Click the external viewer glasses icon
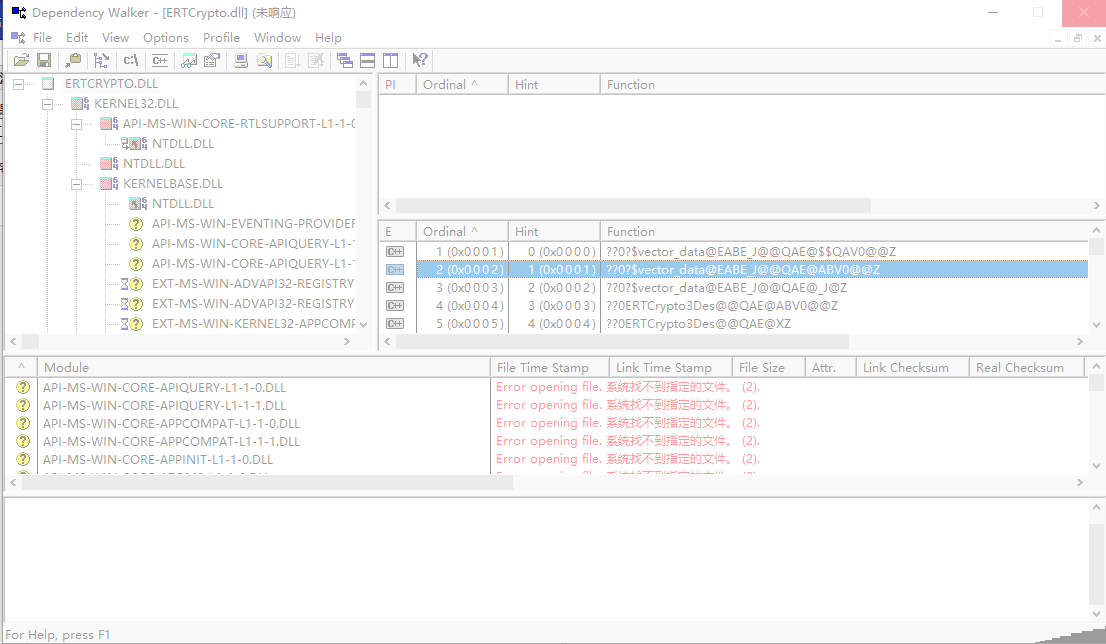 pyautogui.click(x=188, y=61)
